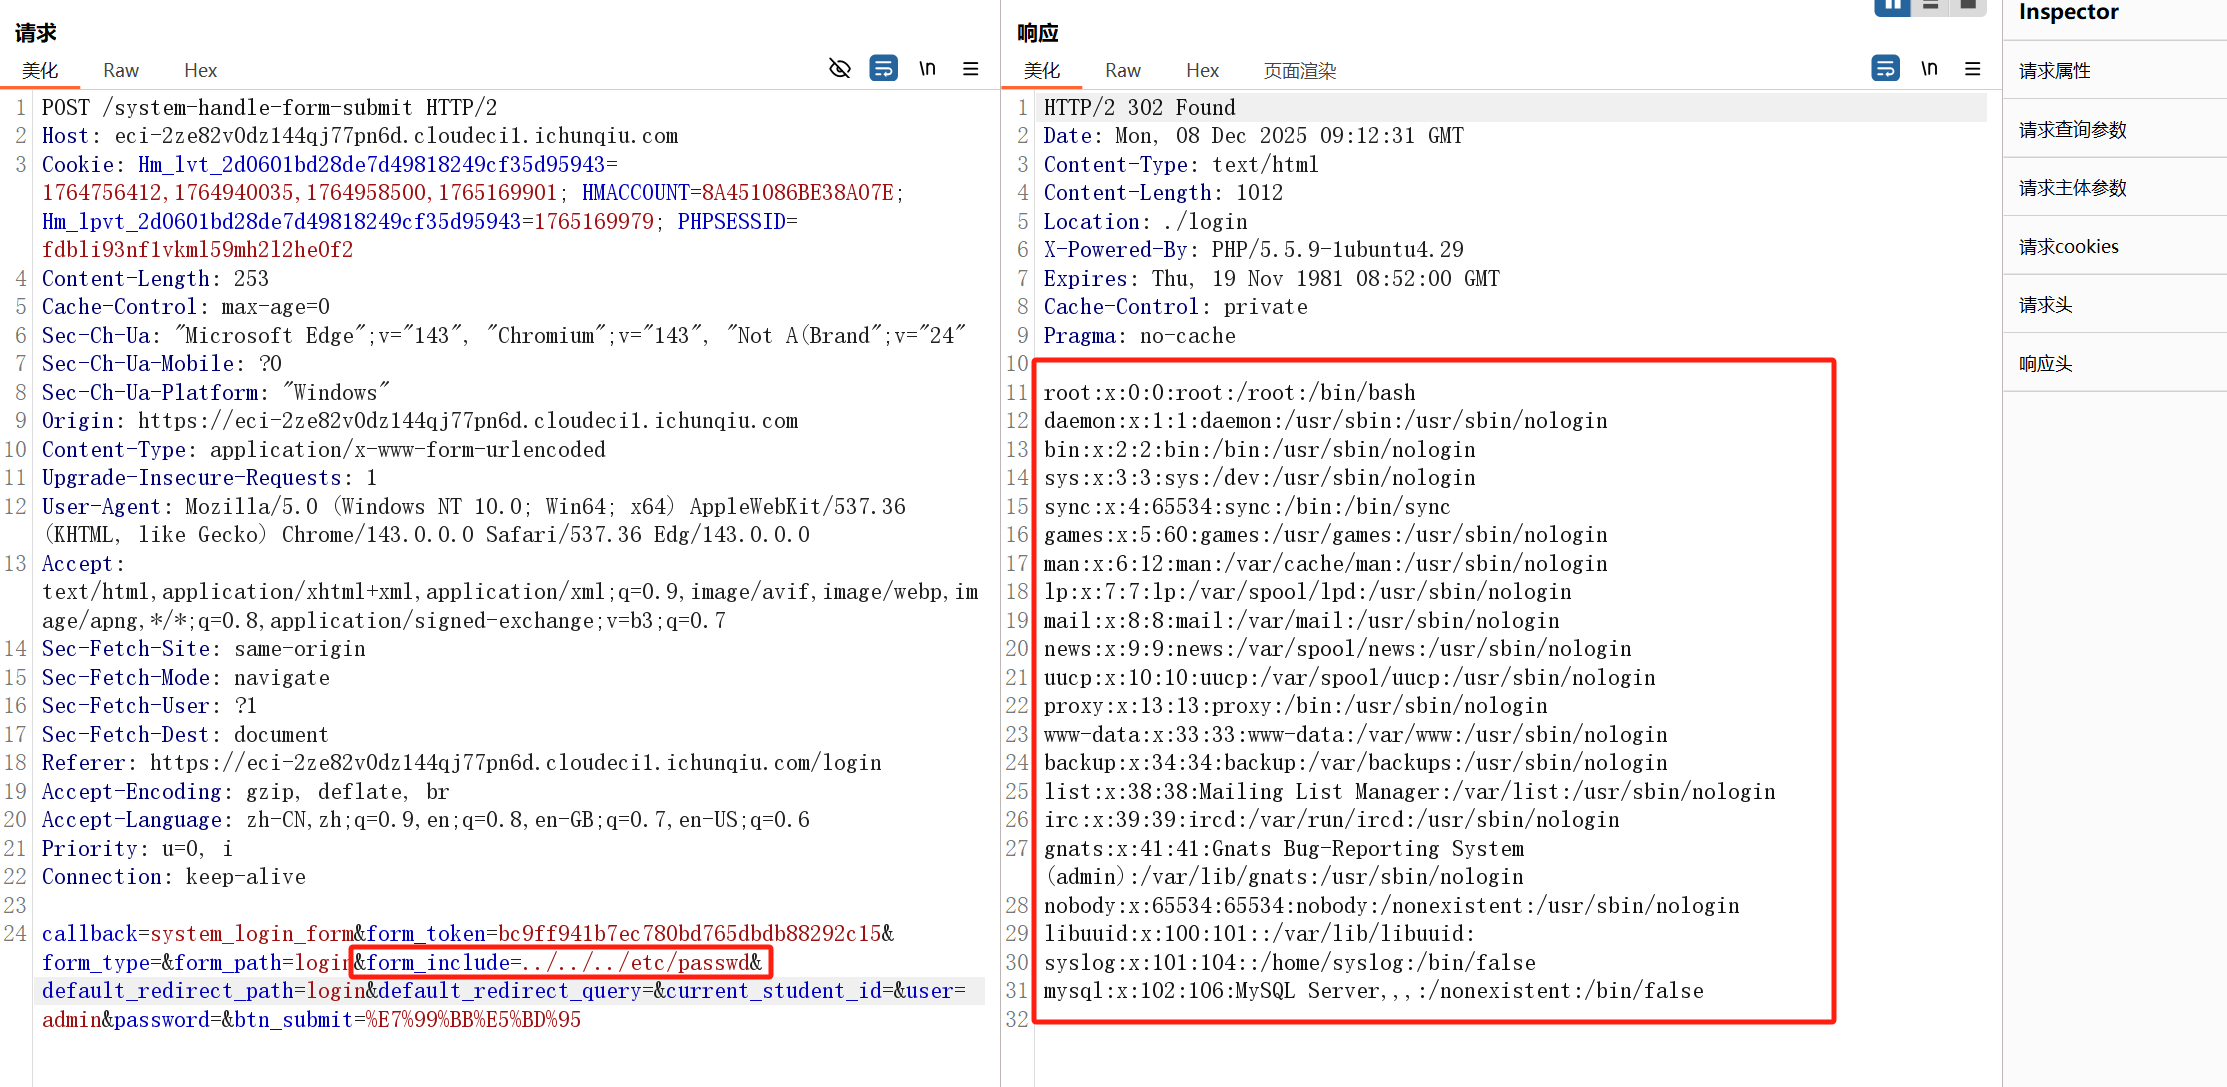Screen dimensions: 2227x1087
Task: Expand 请求属性 section in Inspector
Action: [x=2055, y=70]
